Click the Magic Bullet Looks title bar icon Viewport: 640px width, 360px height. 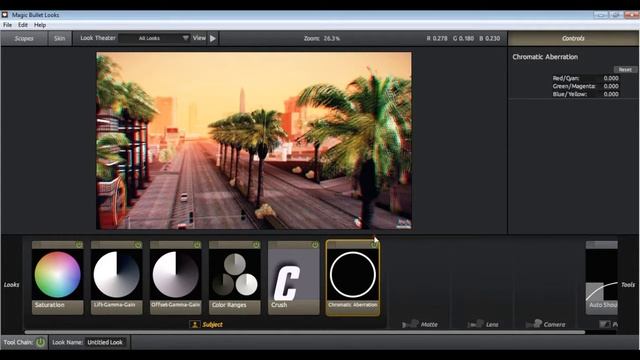click(x=5, y=15)
